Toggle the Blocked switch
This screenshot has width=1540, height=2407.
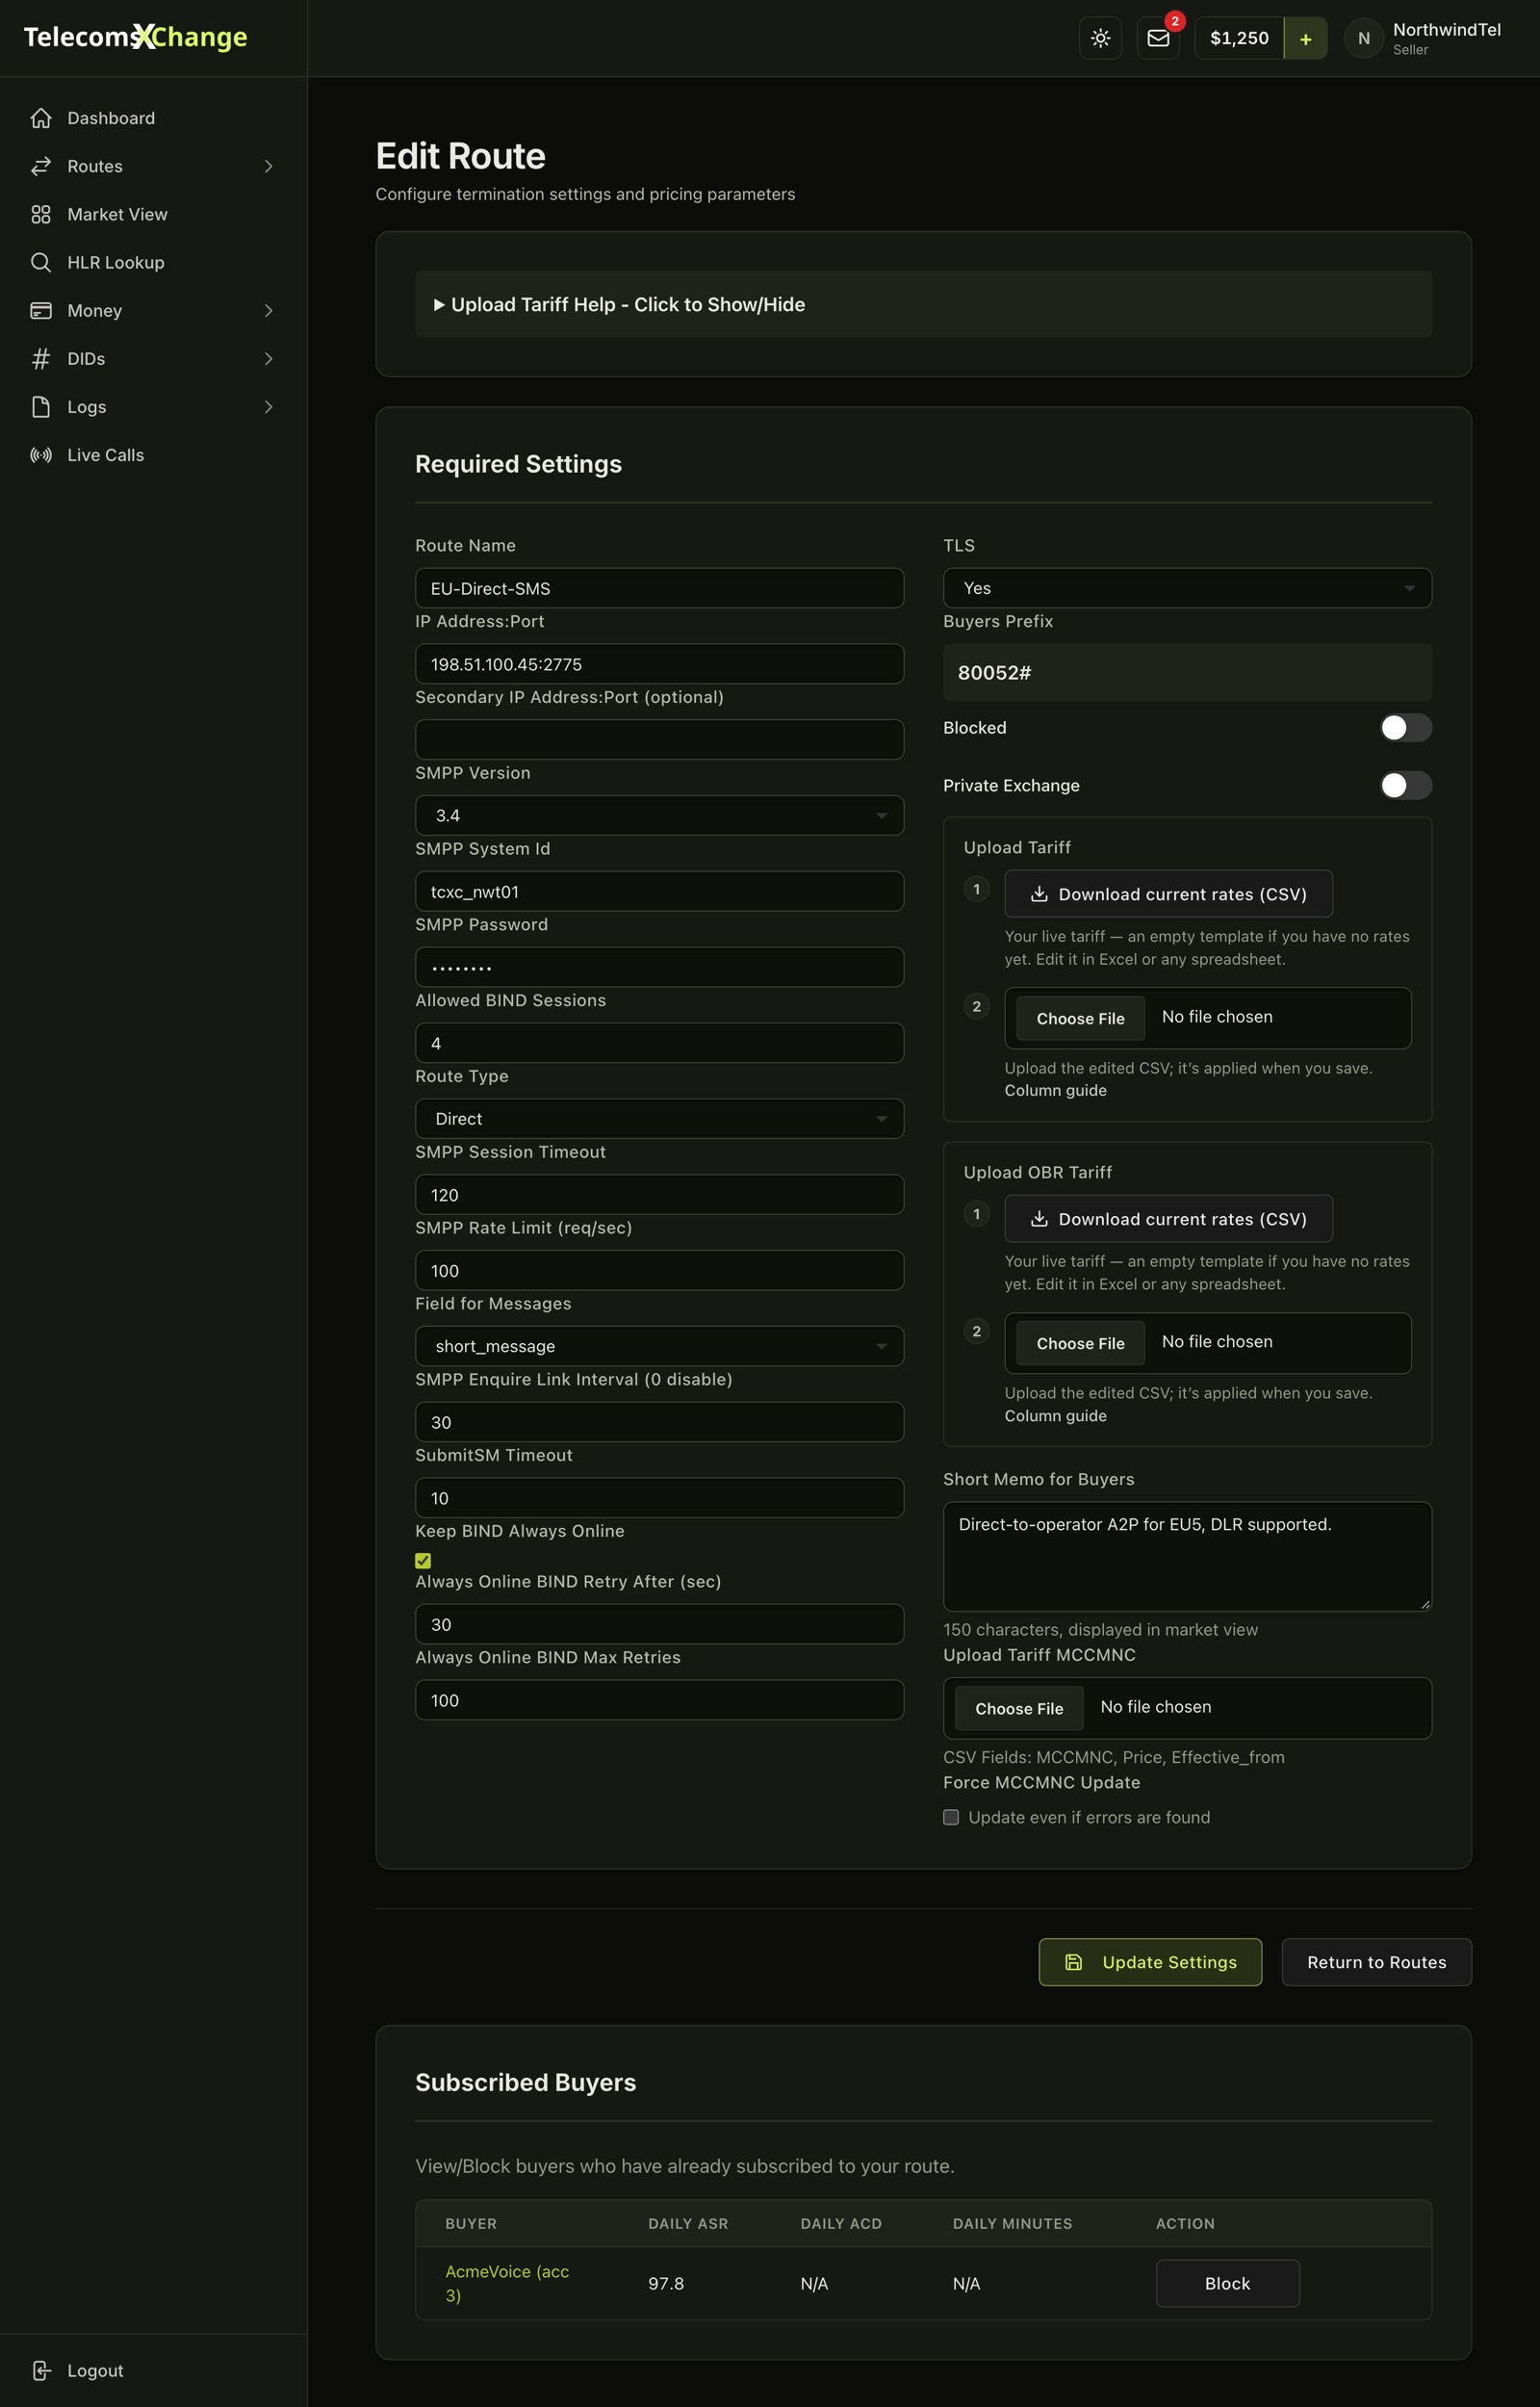click(1405, 727)
